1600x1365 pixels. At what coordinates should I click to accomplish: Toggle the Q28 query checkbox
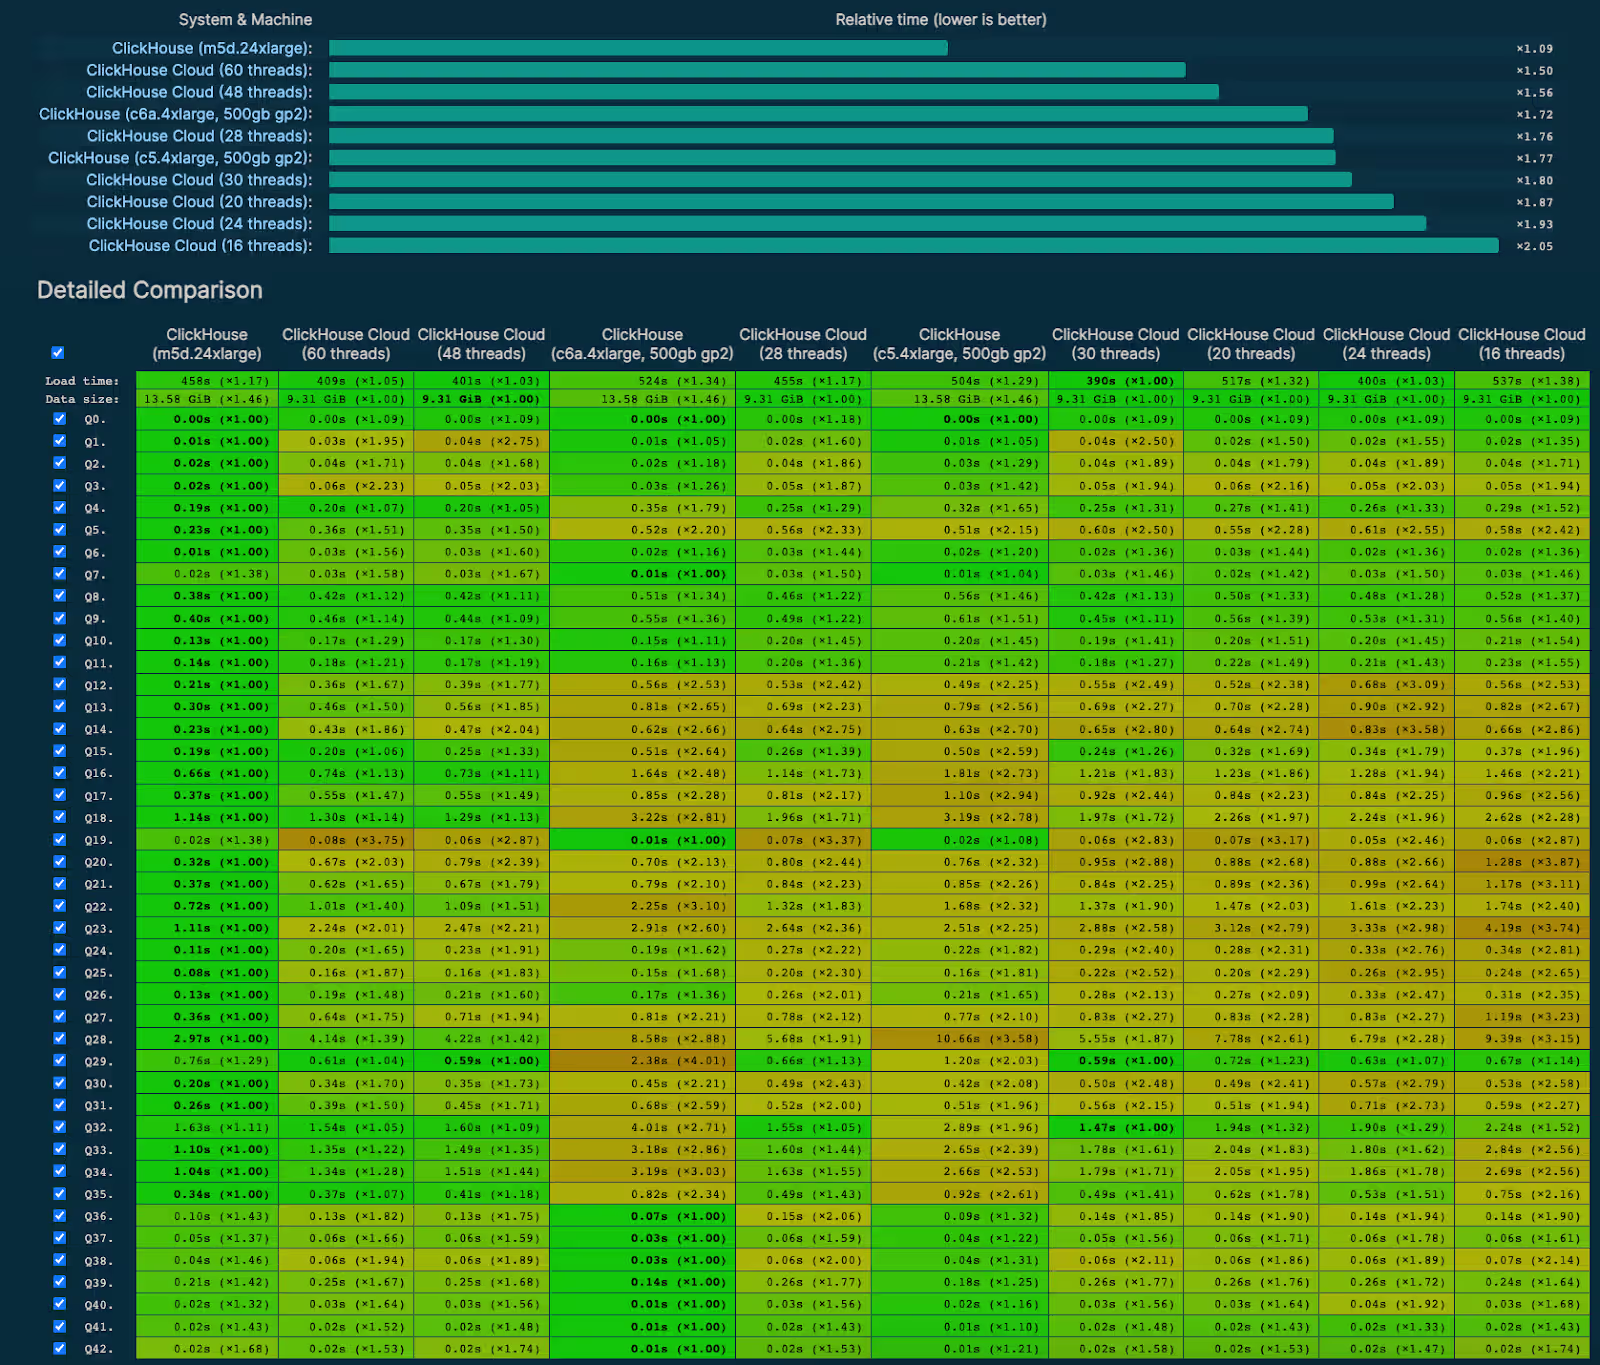(57, 1039)
